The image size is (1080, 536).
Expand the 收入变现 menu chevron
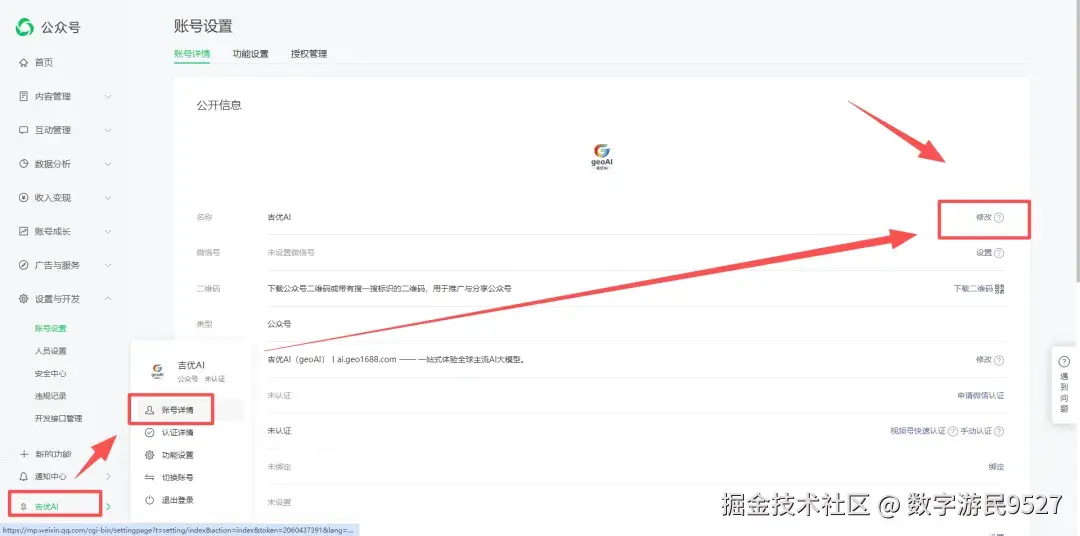tap(108, 198)
